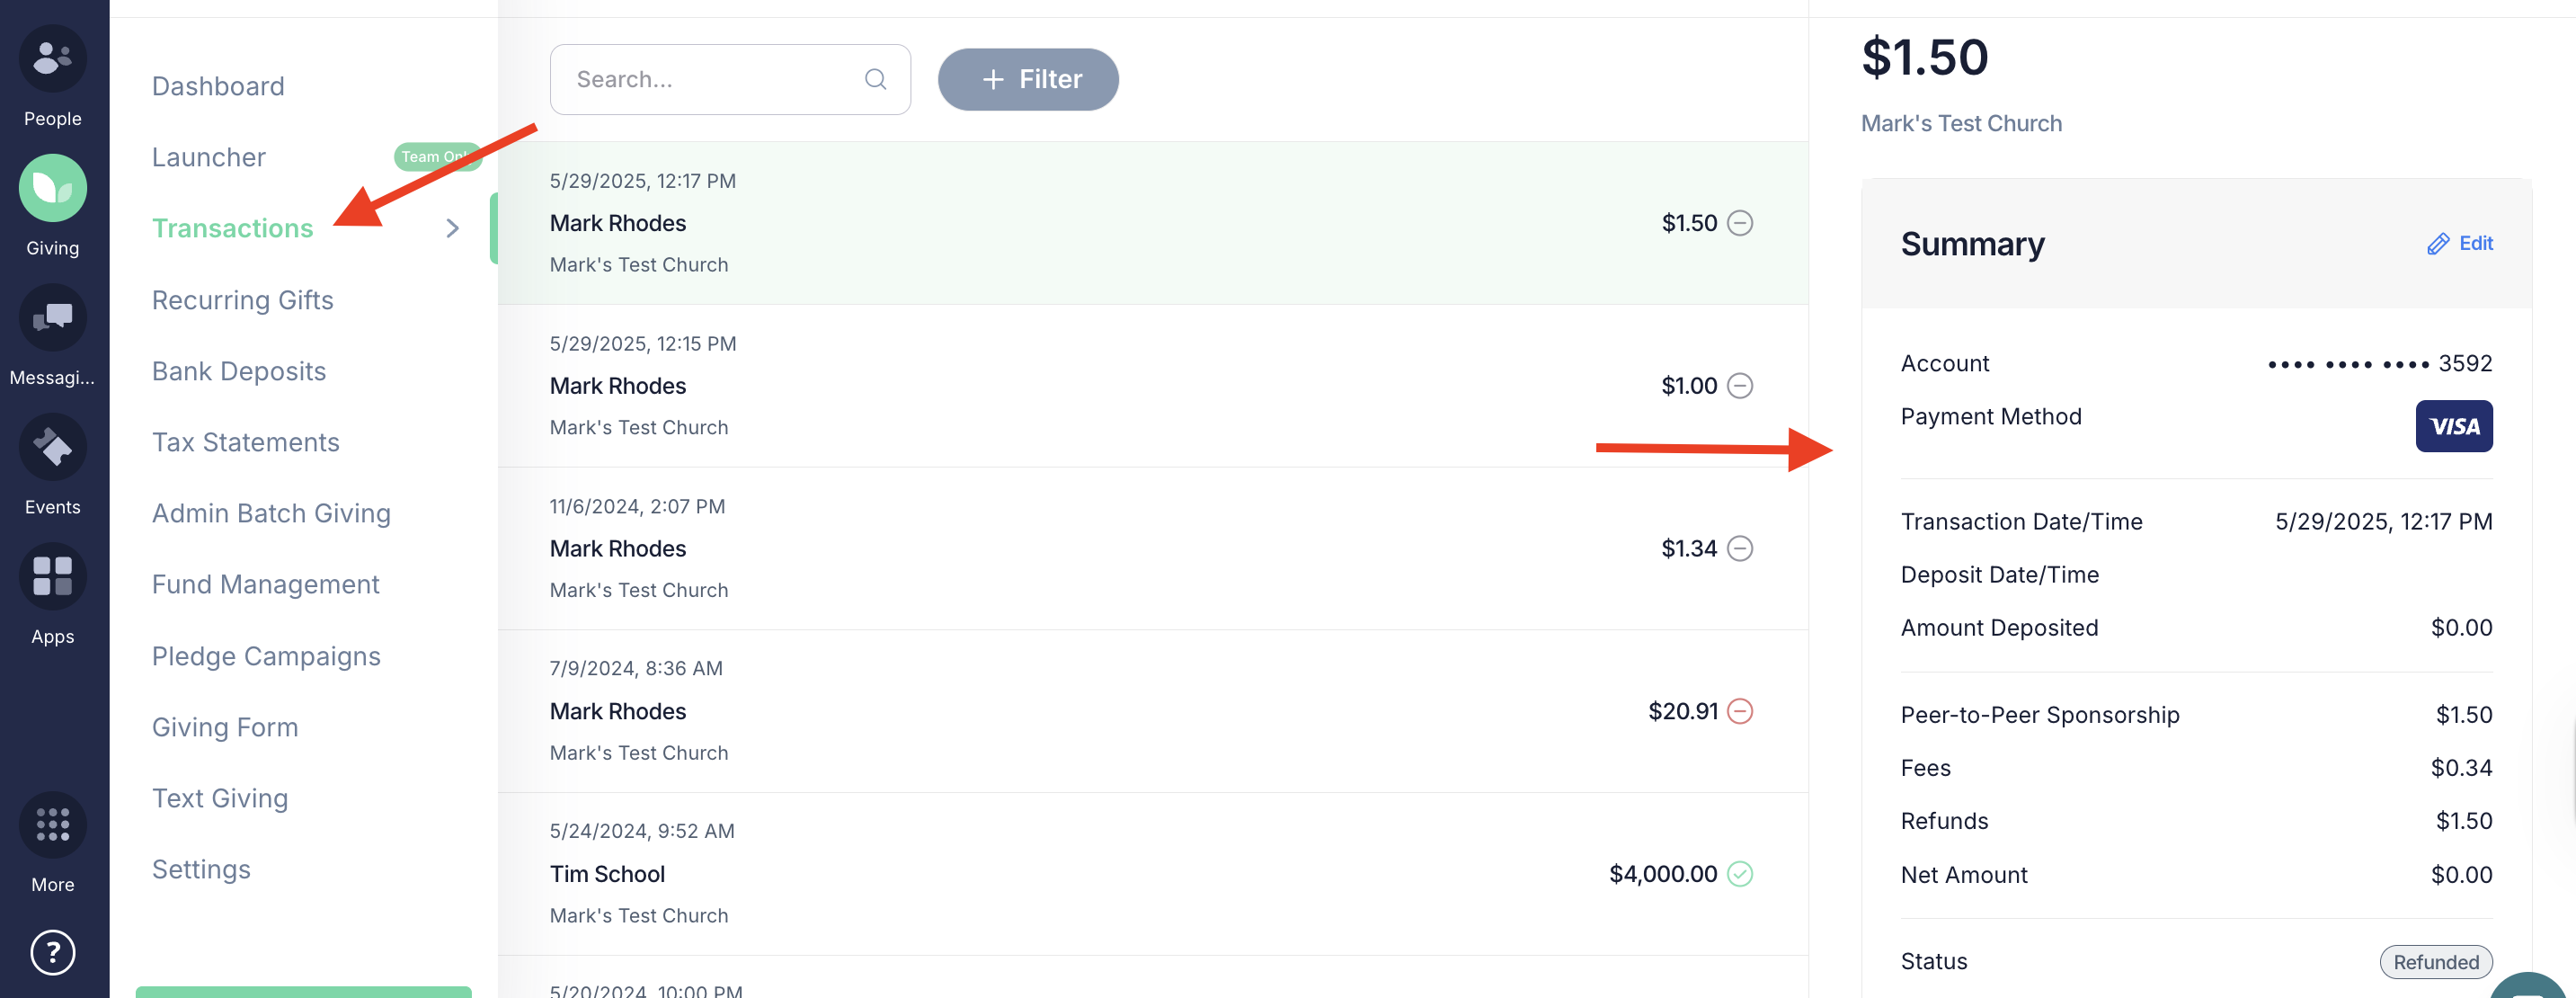Click the search magnifier icon
This screenshot has width=2576, height=998.
click(875, 79)
